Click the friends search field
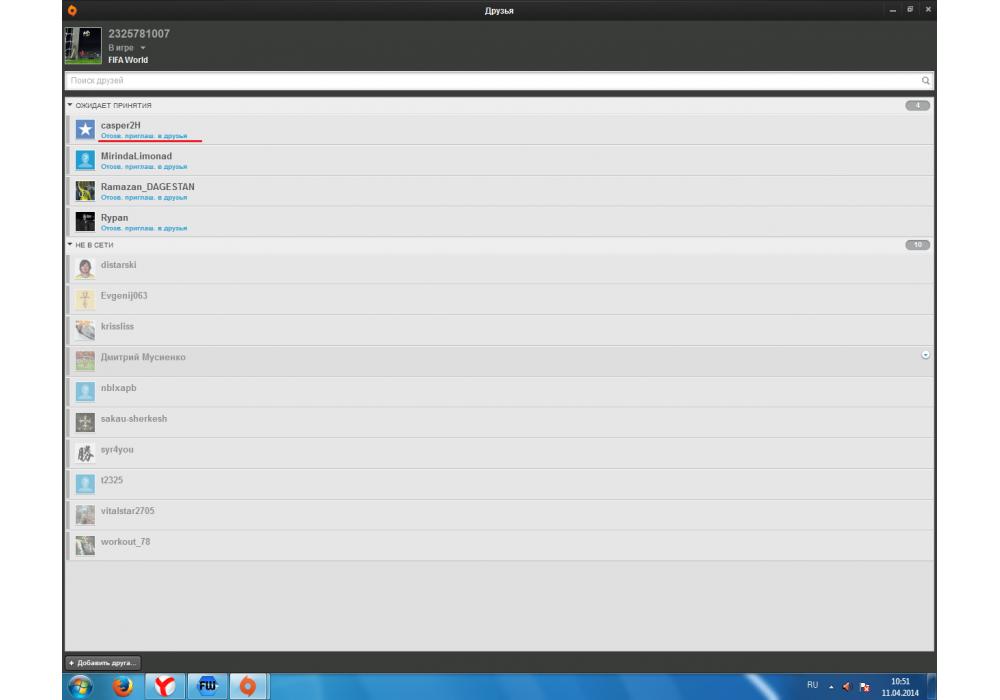 tap(490, 81)
